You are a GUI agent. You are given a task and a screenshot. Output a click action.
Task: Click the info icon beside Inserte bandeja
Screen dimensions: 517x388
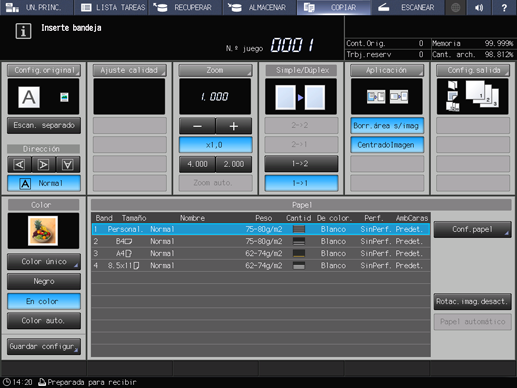23,31
